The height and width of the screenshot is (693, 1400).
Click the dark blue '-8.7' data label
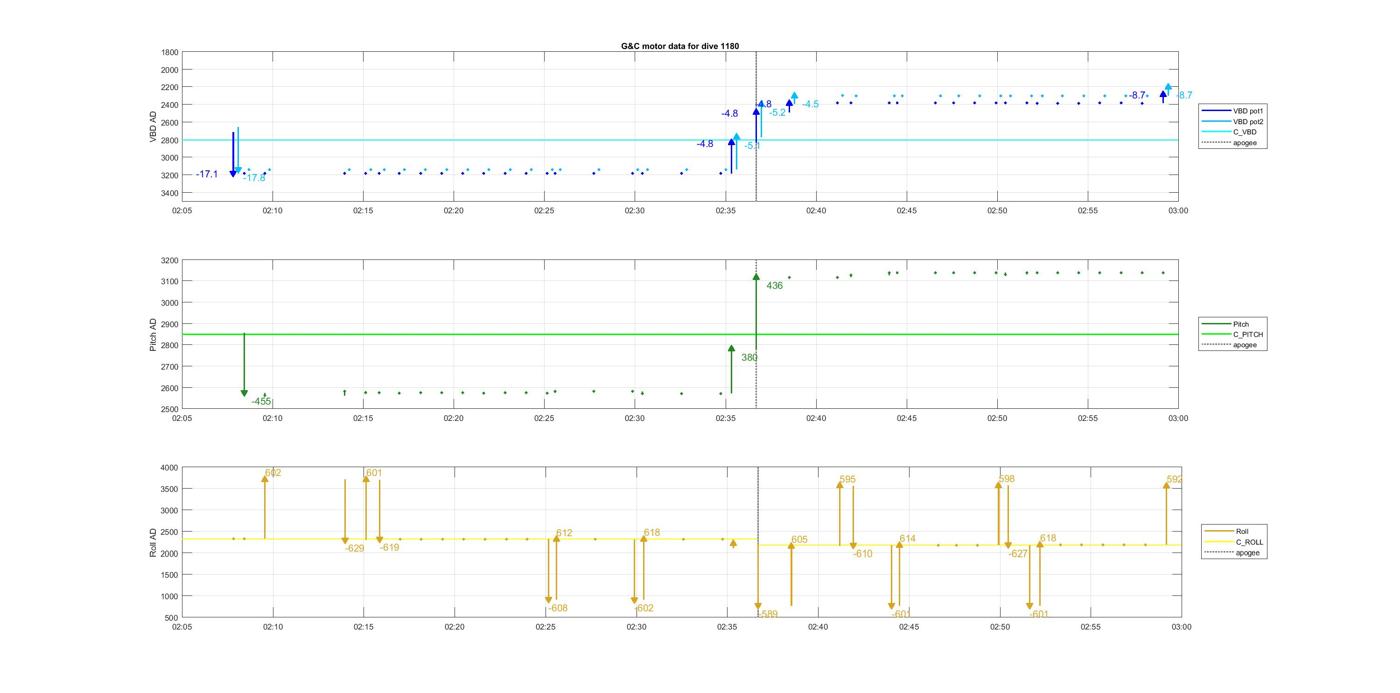tap(1137, 95)
